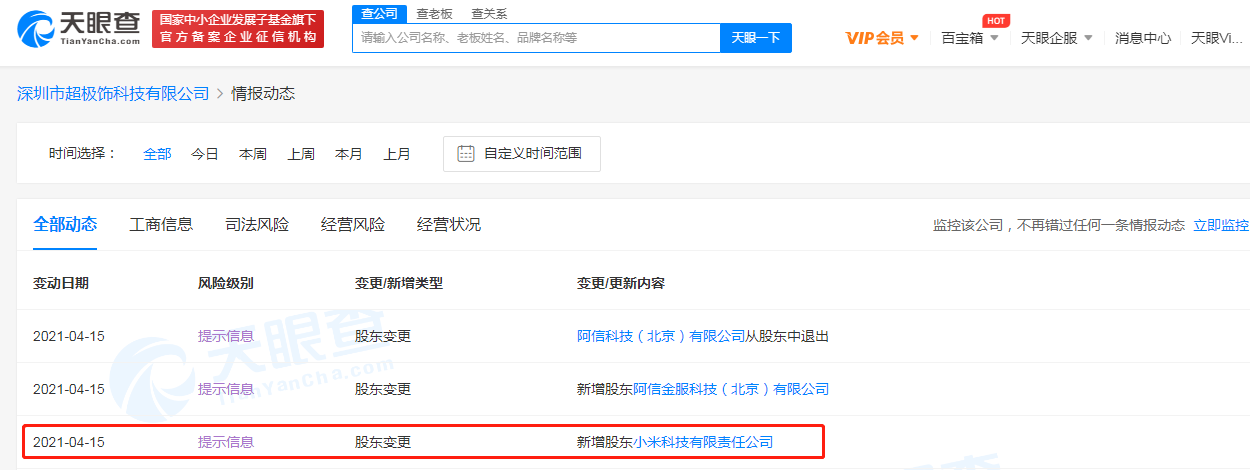Open 深圳市超极饰科技有限公司 breadcrumb link
This screenshot has width=1250, height=470.
(113, 93)
